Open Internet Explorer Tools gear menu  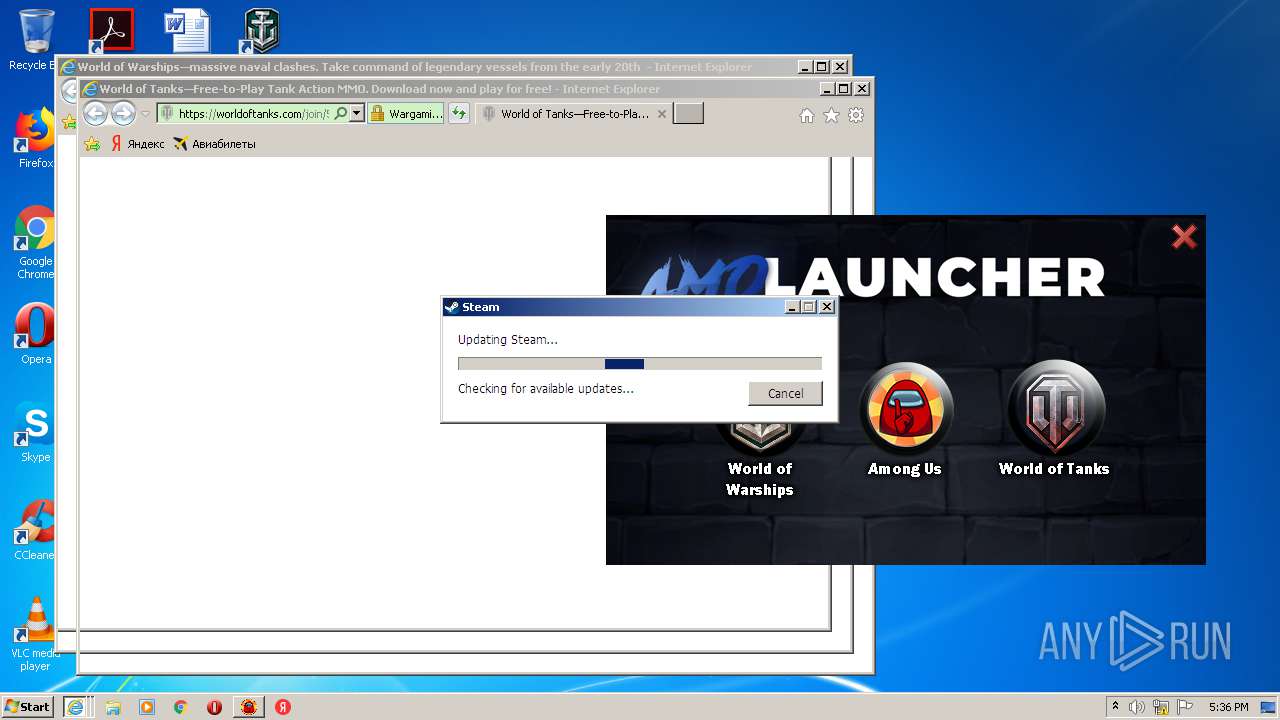point(856,116)
